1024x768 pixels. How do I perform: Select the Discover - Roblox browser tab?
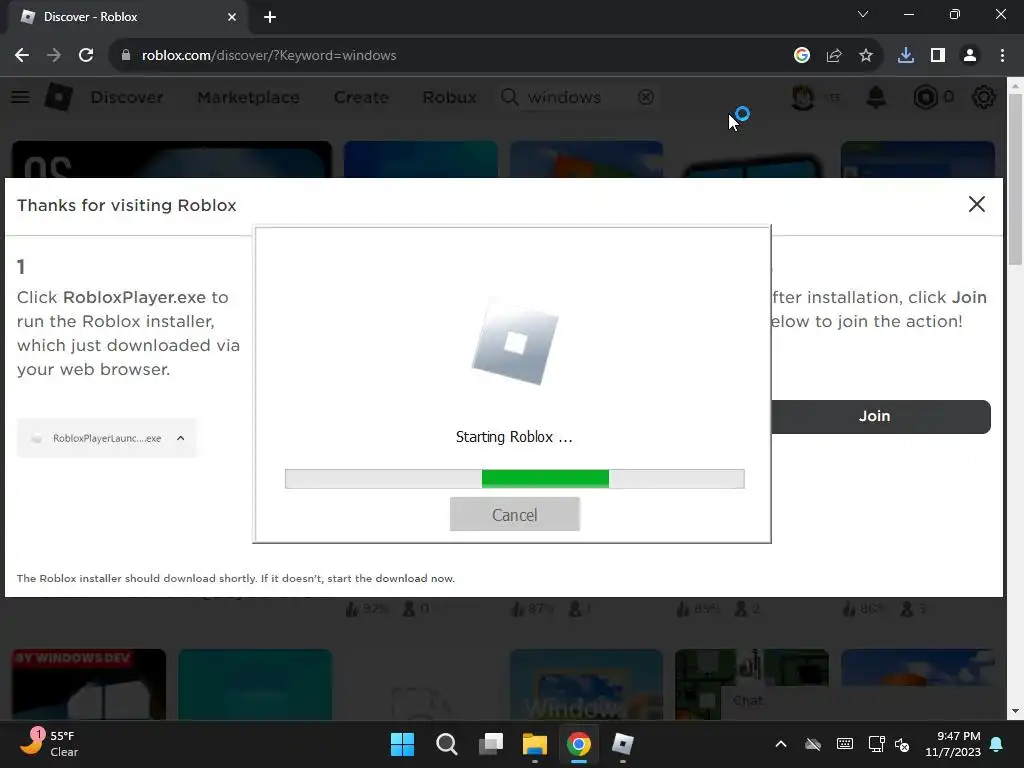[x=127, y=17]
